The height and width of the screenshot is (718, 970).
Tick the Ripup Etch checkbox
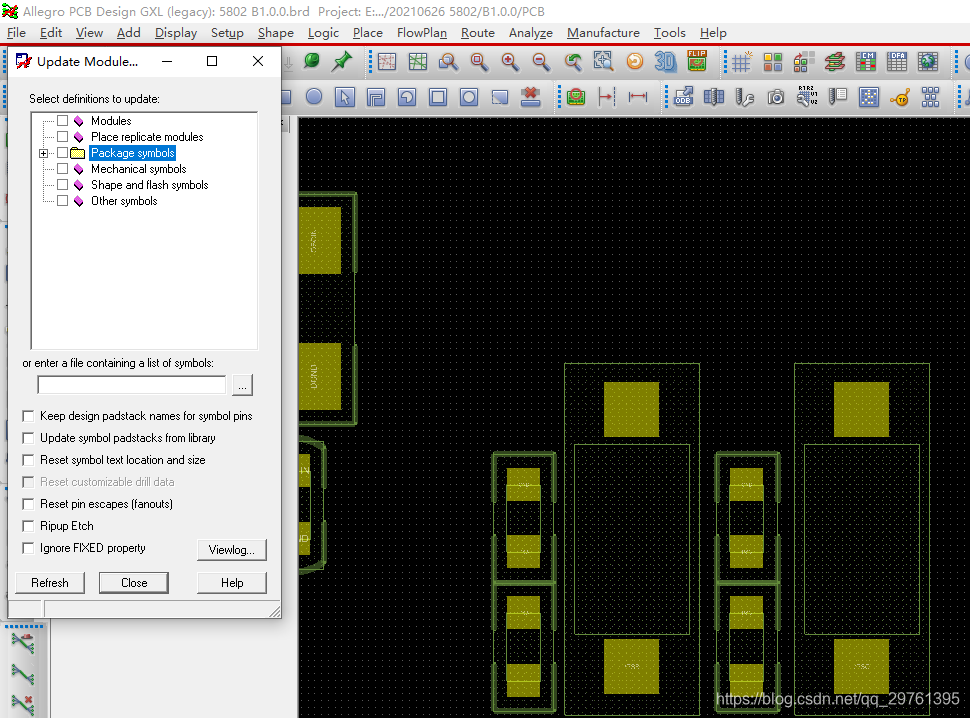[28, 526]
